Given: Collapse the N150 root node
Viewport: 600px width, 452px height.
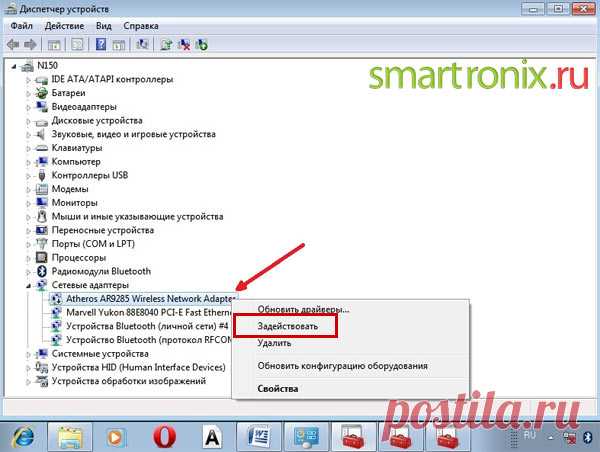Looking at the screenshot, I should tap(14, 67).
